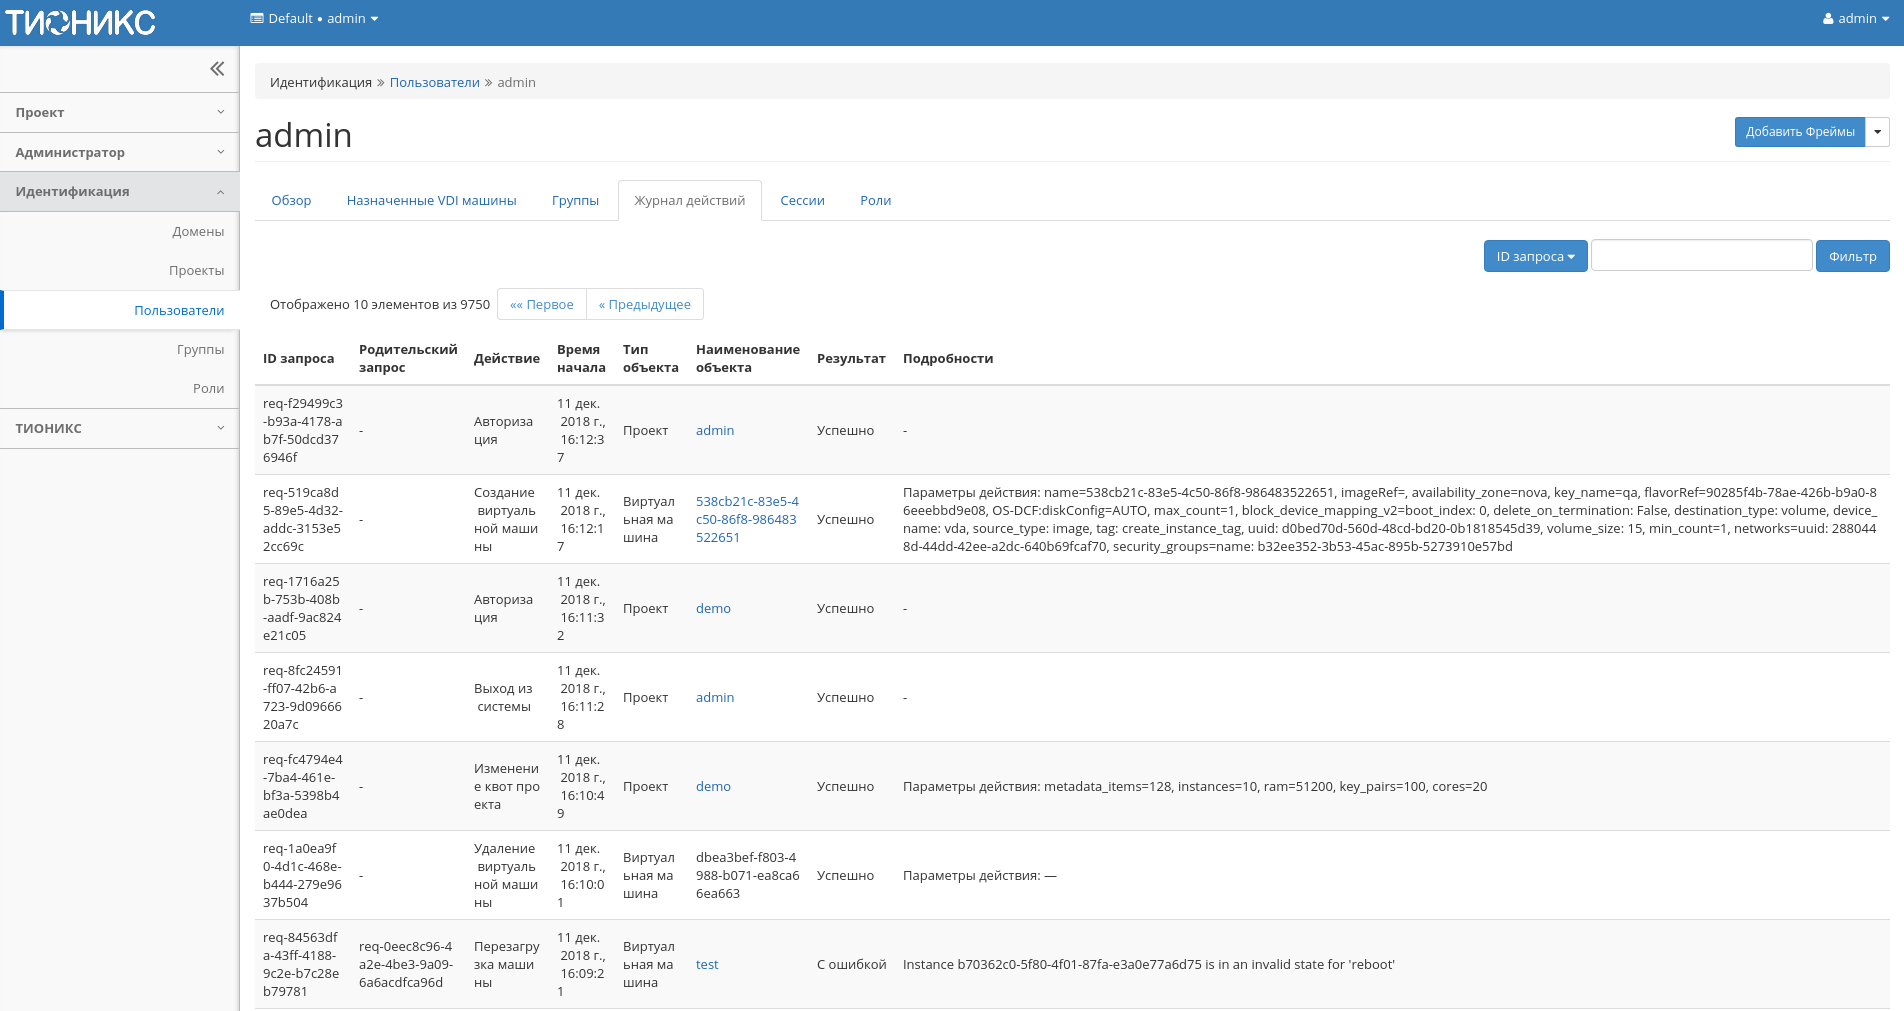Open the Пользователи breadcrumb link
The height and width of the screenshot is (1011, 1904).
click(434, 83)
